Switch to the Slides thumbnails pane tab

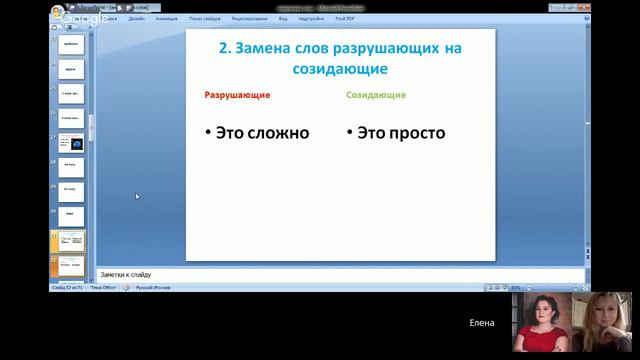[54, 27]
